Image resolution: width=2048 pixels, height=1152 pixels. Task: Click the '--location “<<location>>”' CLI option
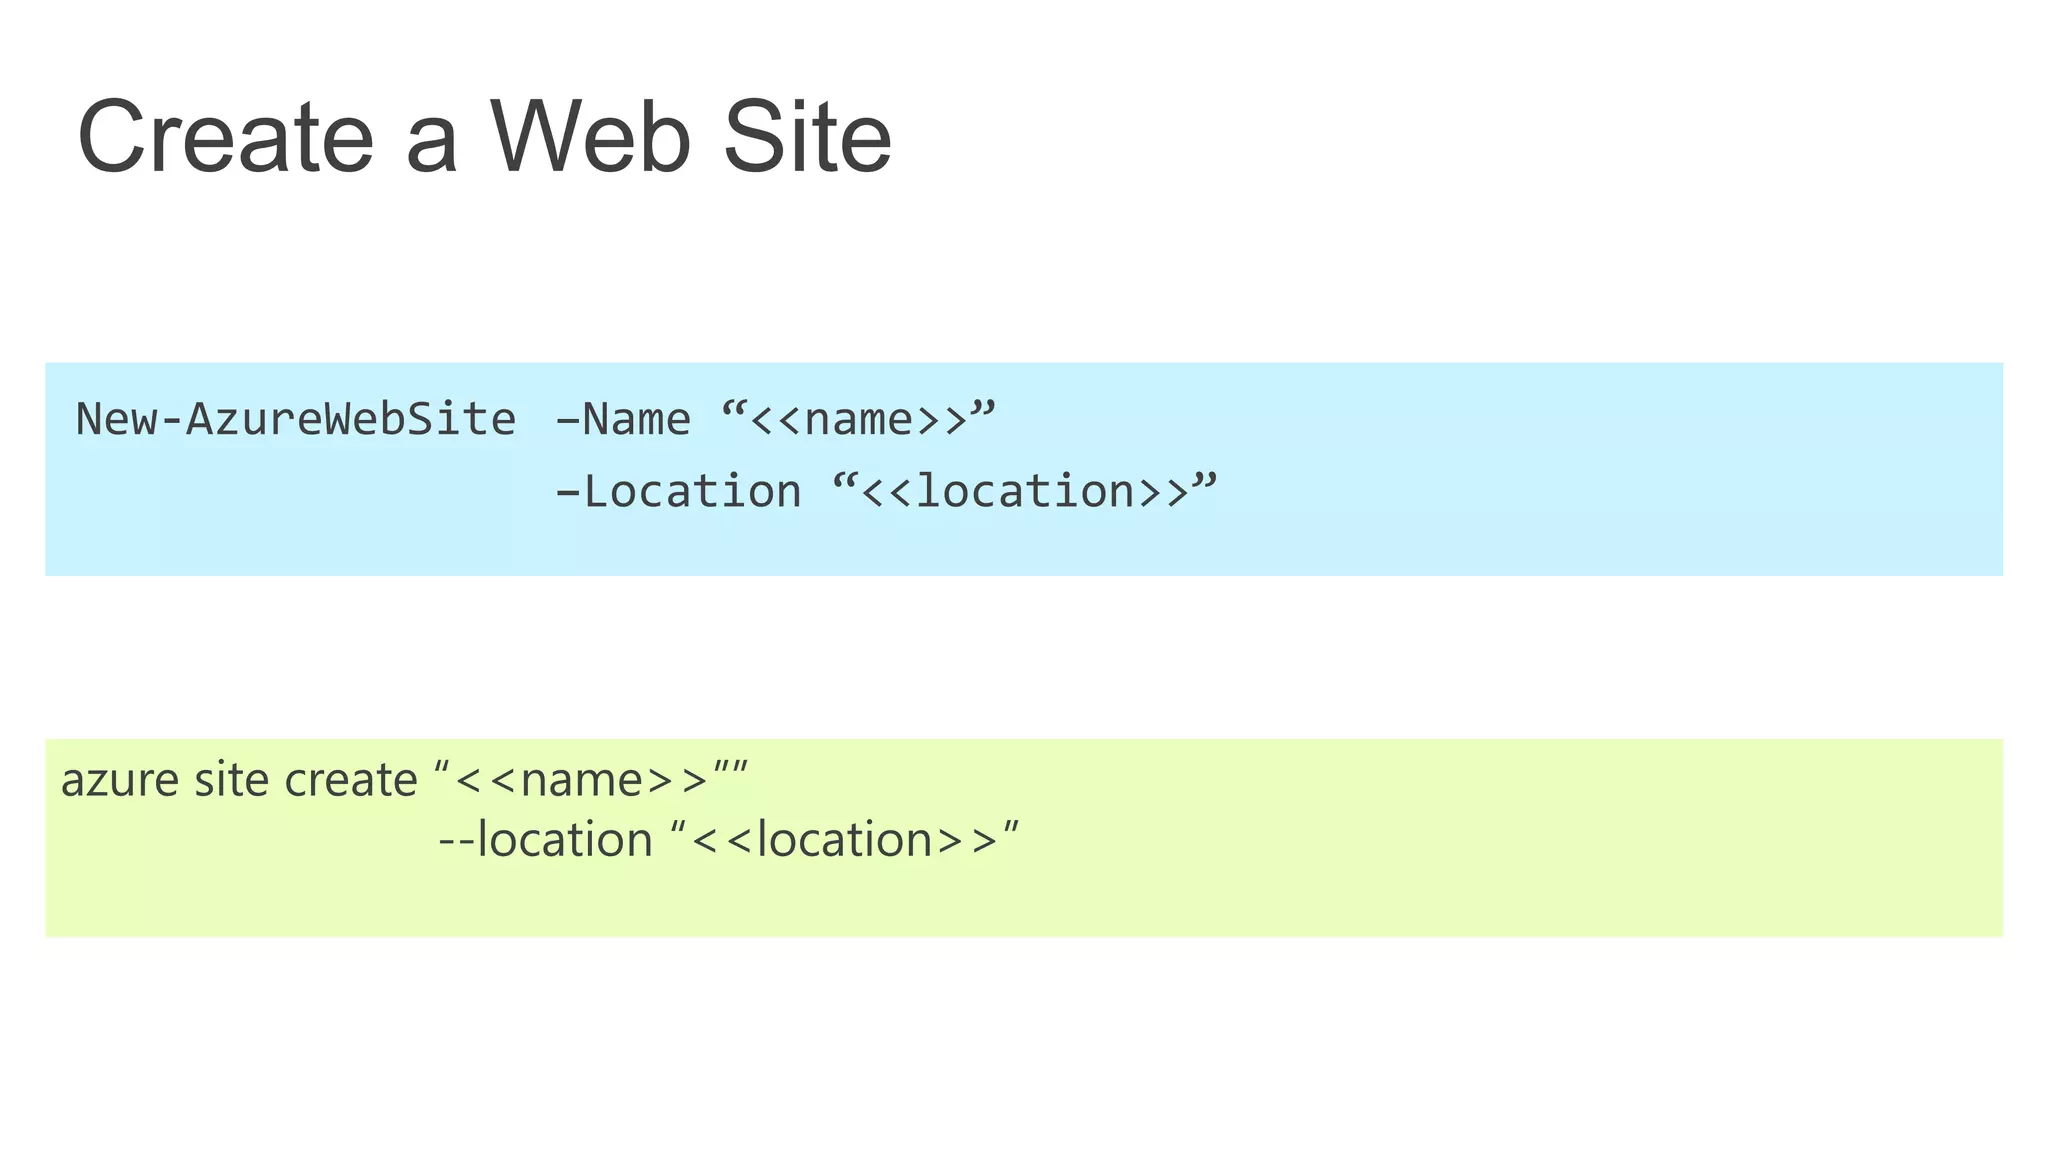point(729,839)
